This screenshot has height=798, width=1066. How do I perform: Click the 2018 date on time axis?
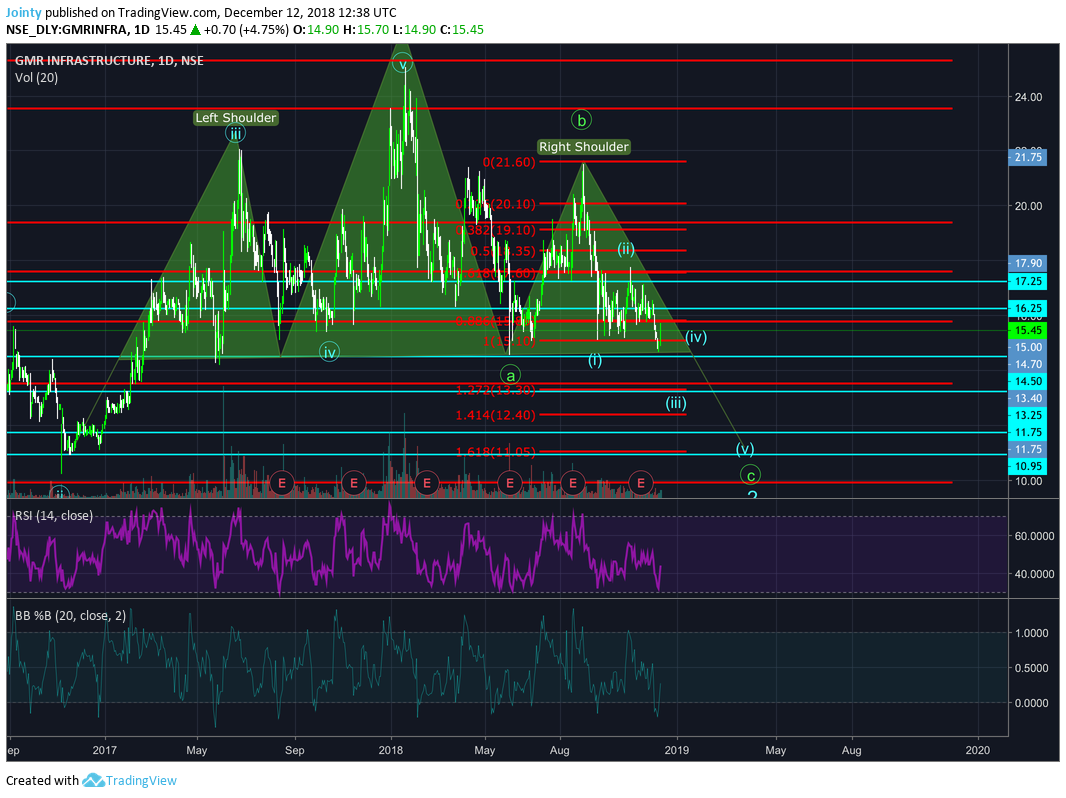click(x=391, y=750)
